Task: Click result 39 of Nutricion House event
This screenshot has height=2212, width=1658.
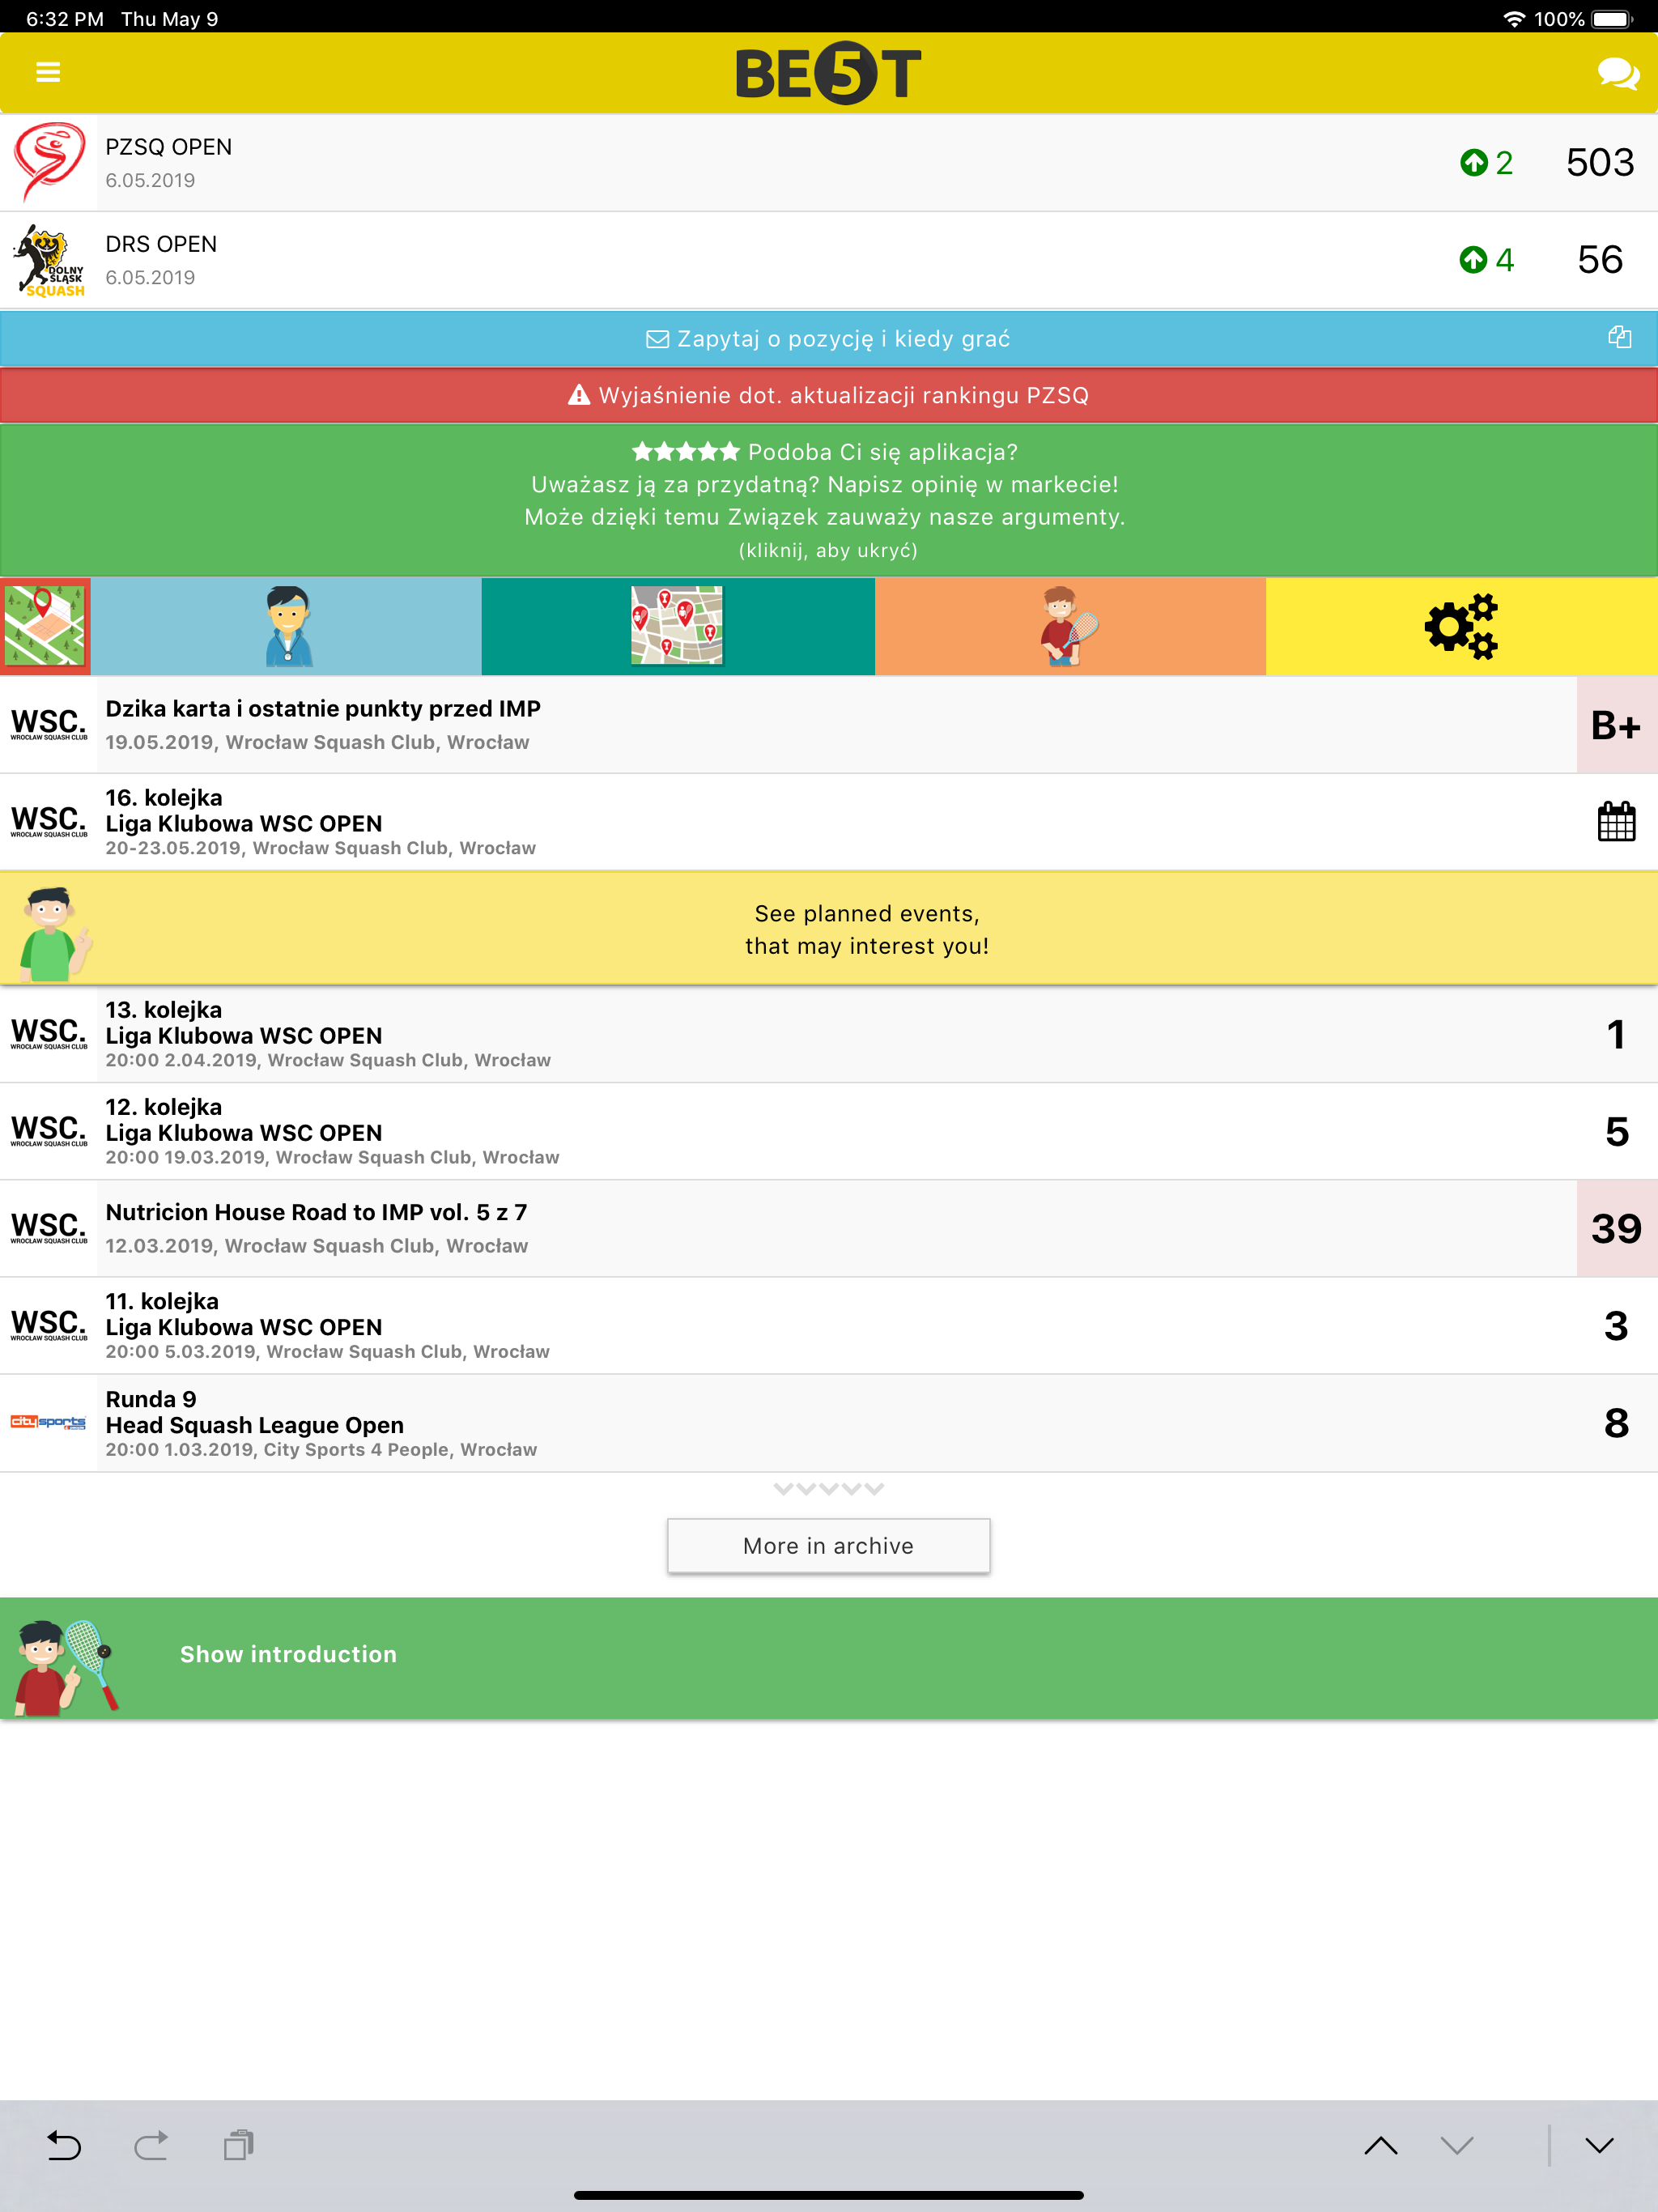Action: [x=1616, y=1228]
